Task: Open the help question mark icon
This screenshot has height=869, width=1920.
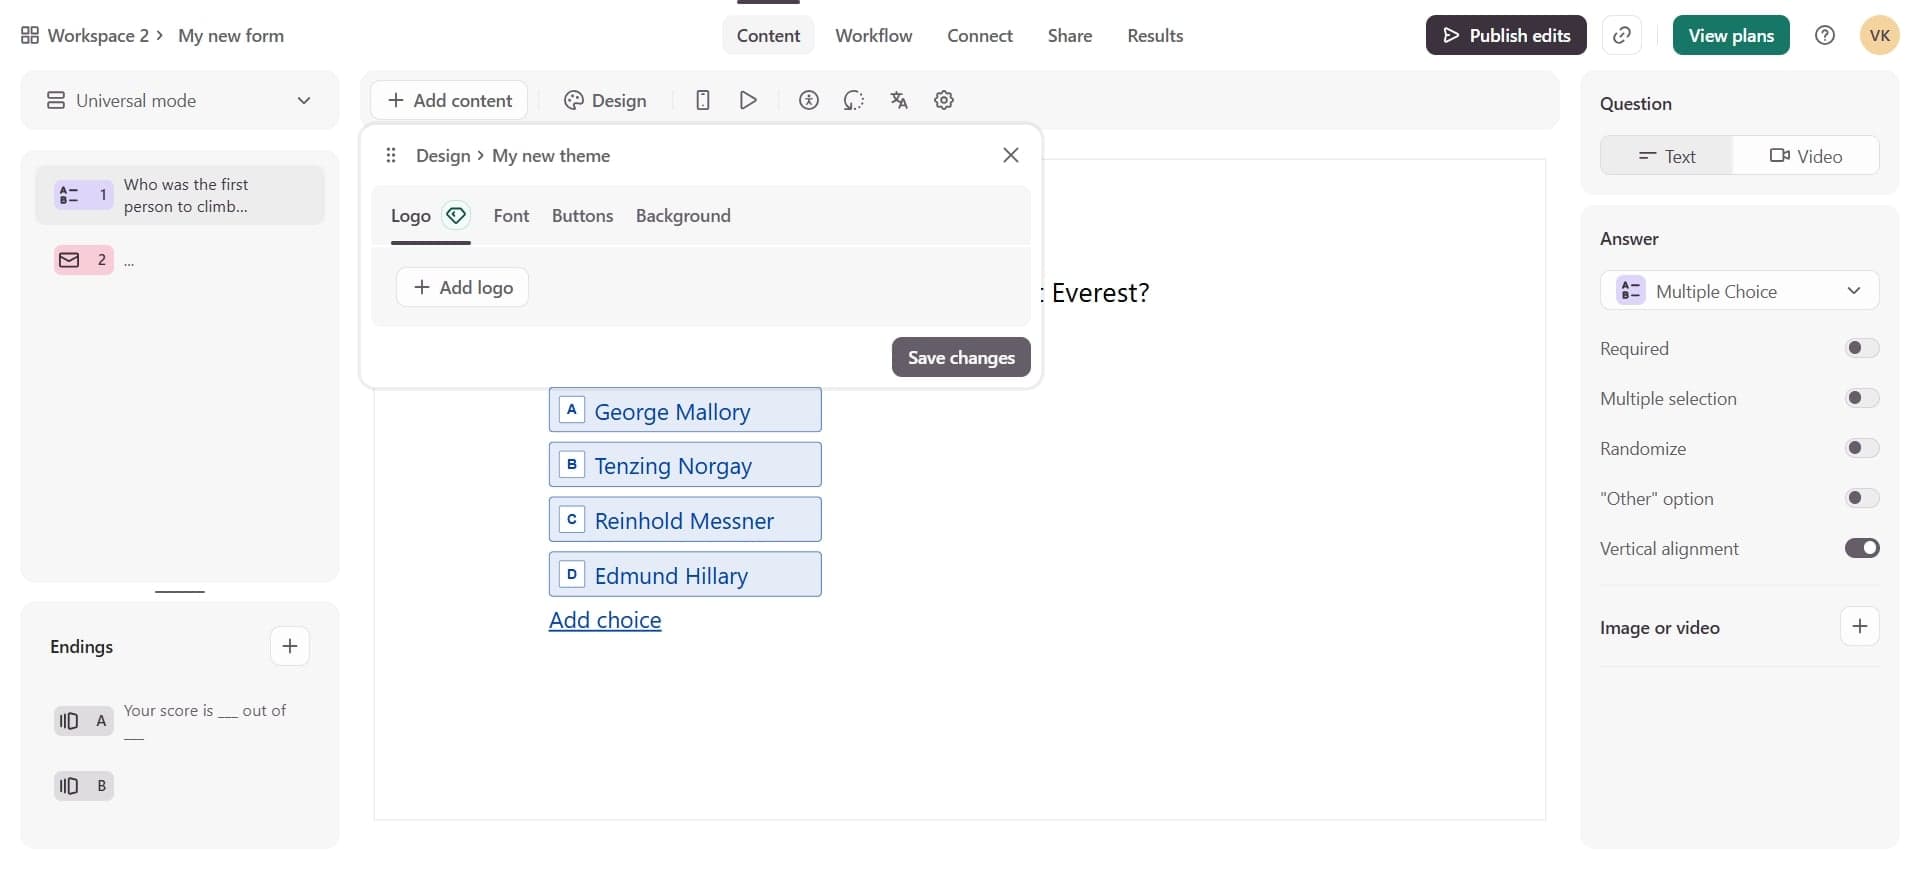Action: [1825, 35]
